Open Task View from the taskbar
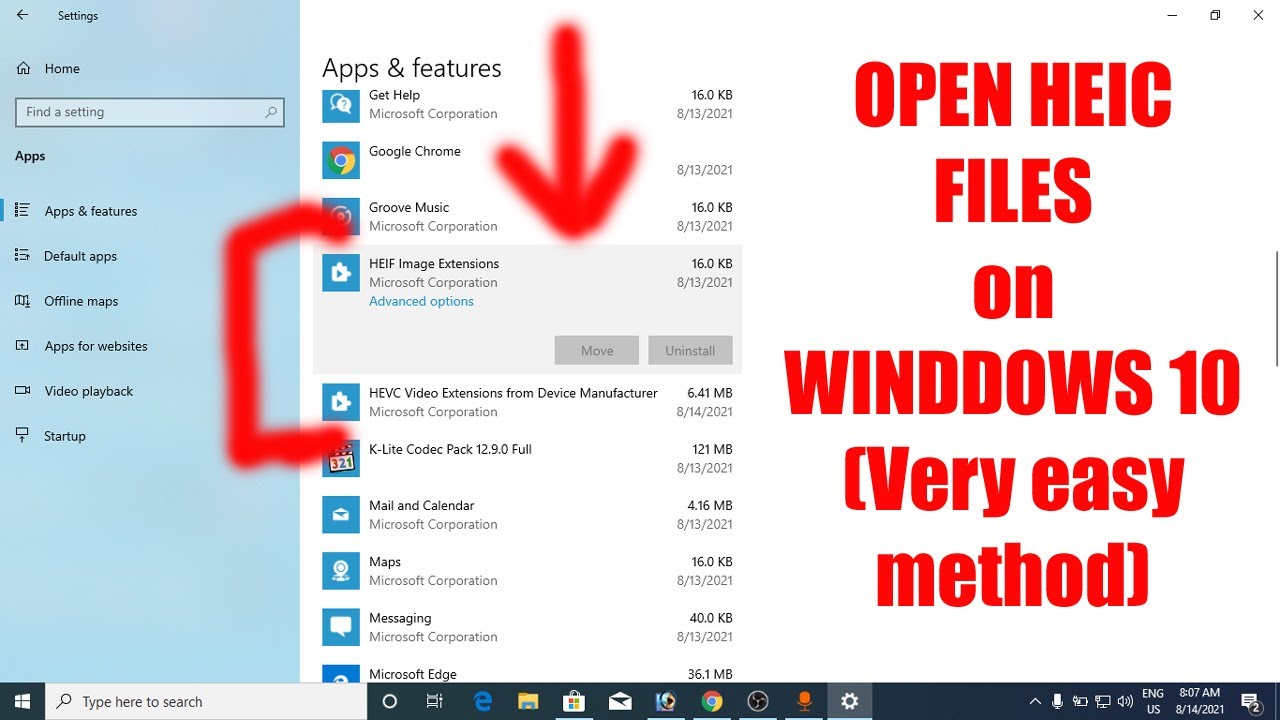 coord(435,701)
